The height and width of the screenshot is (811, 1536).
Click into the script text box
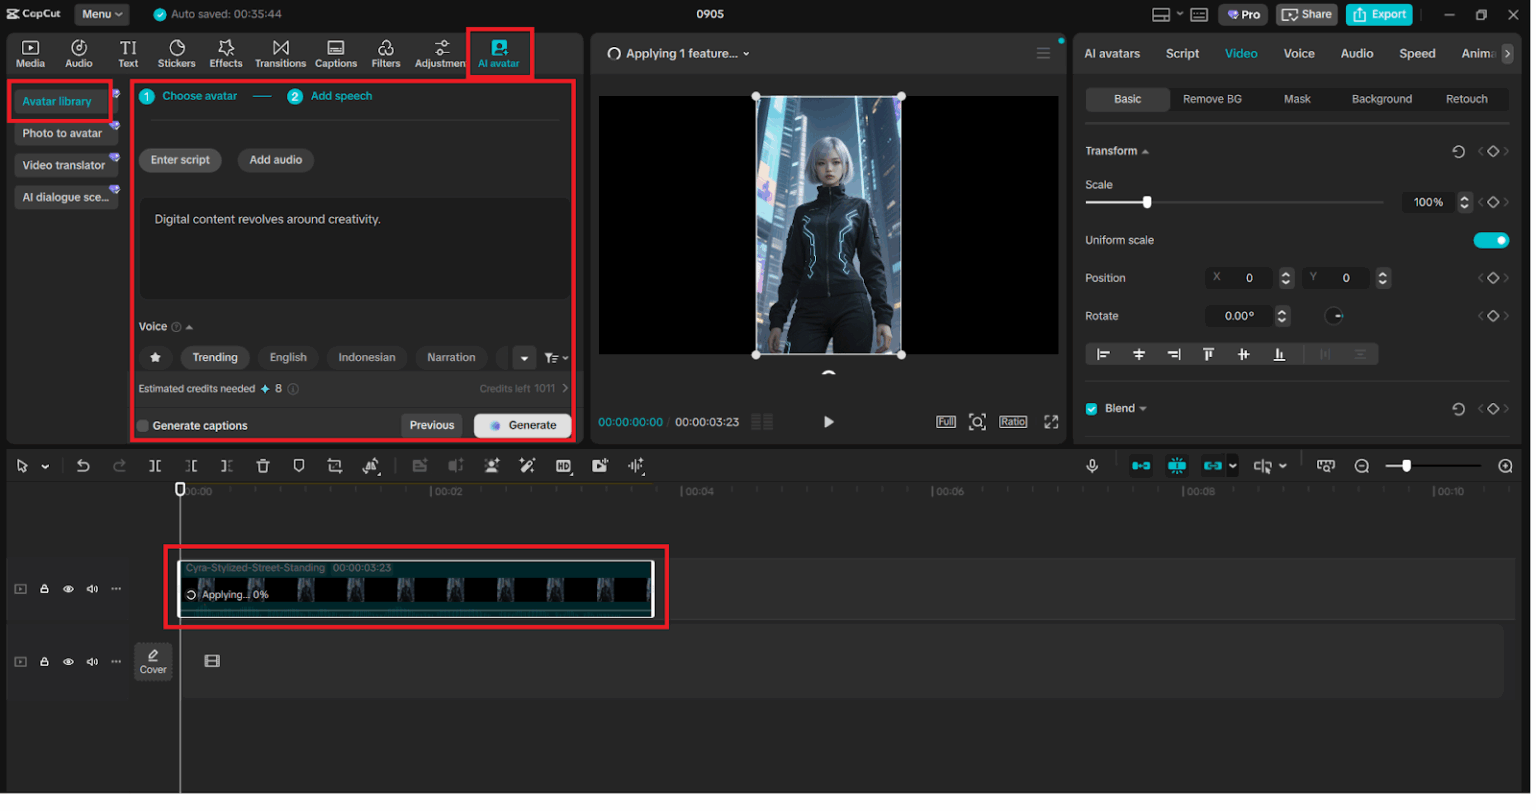355,249
